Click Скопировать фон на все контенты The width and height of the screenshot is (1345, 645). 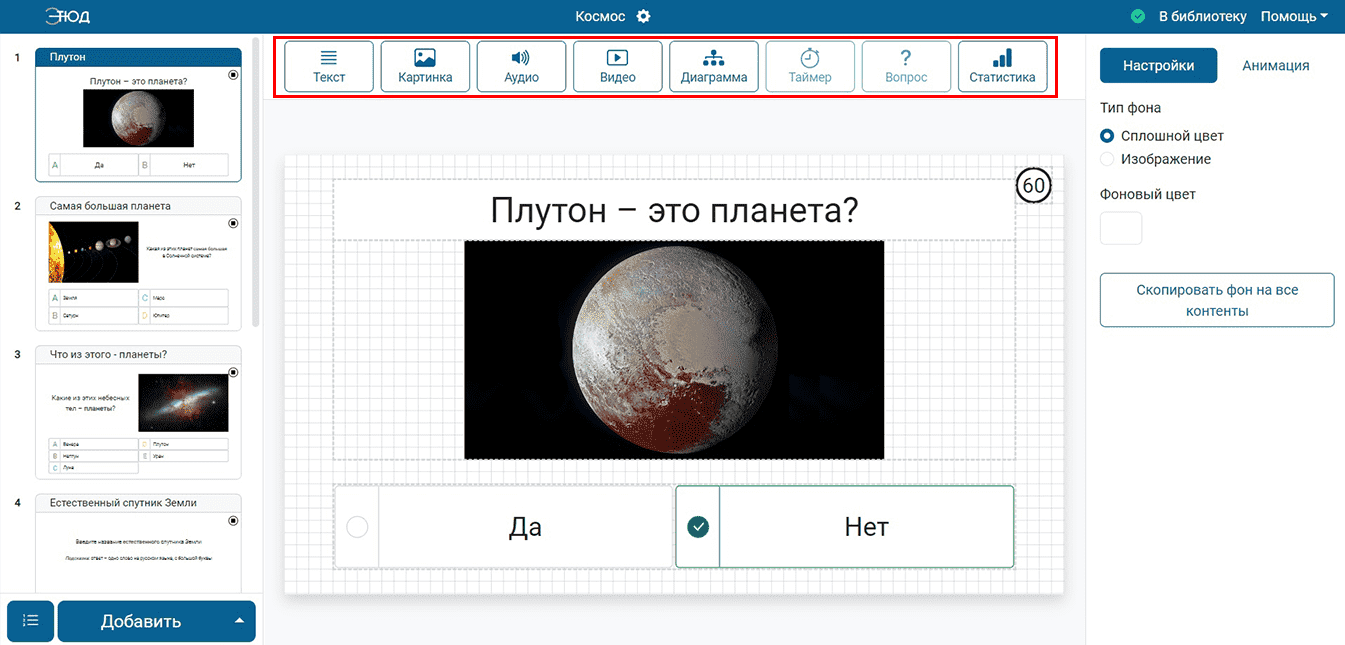coord(1217,300)
